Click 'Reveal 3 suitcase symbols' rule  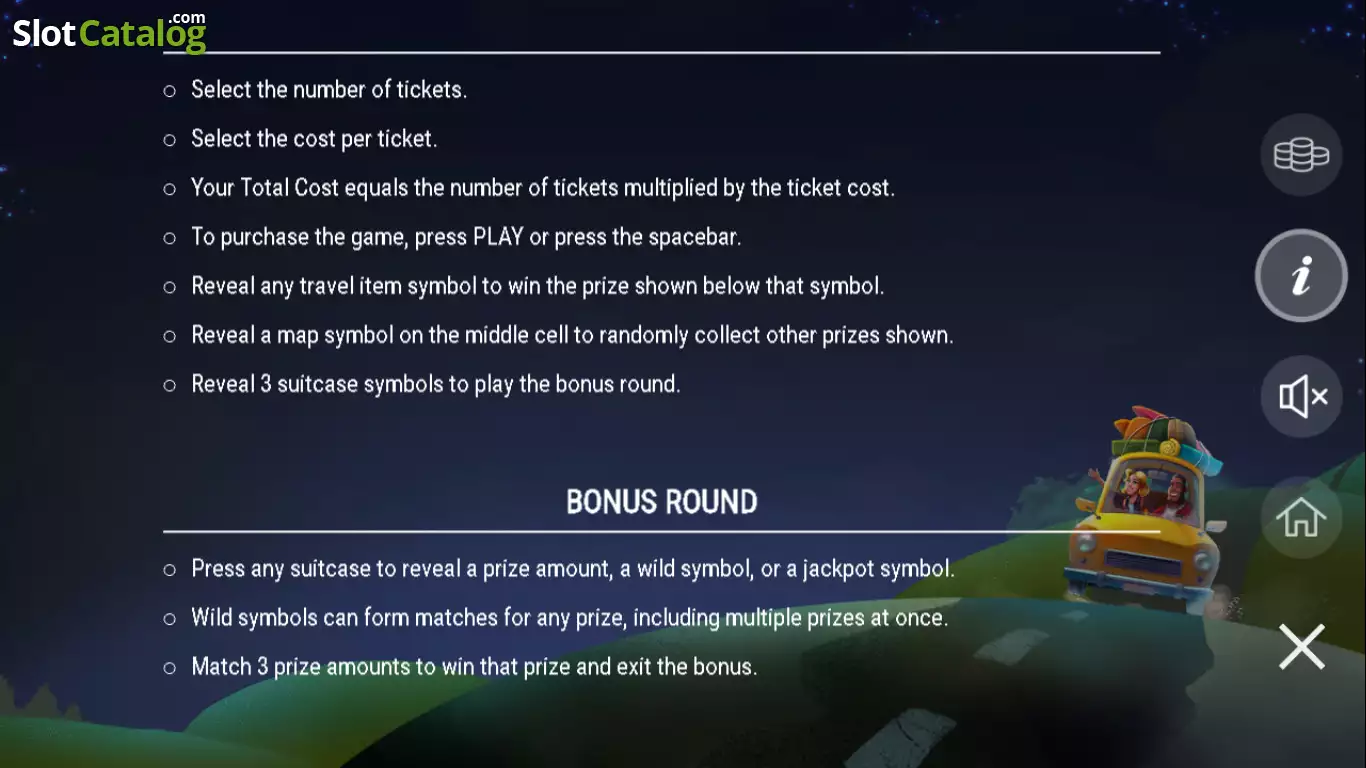coord(436,384)
